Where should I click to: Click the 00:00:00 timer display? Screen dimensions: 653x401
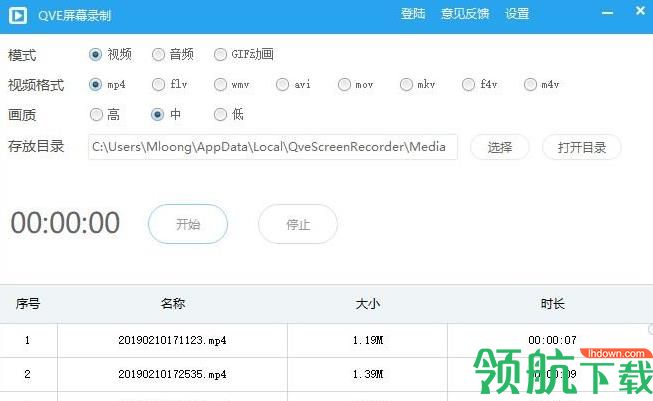[65, 223]
